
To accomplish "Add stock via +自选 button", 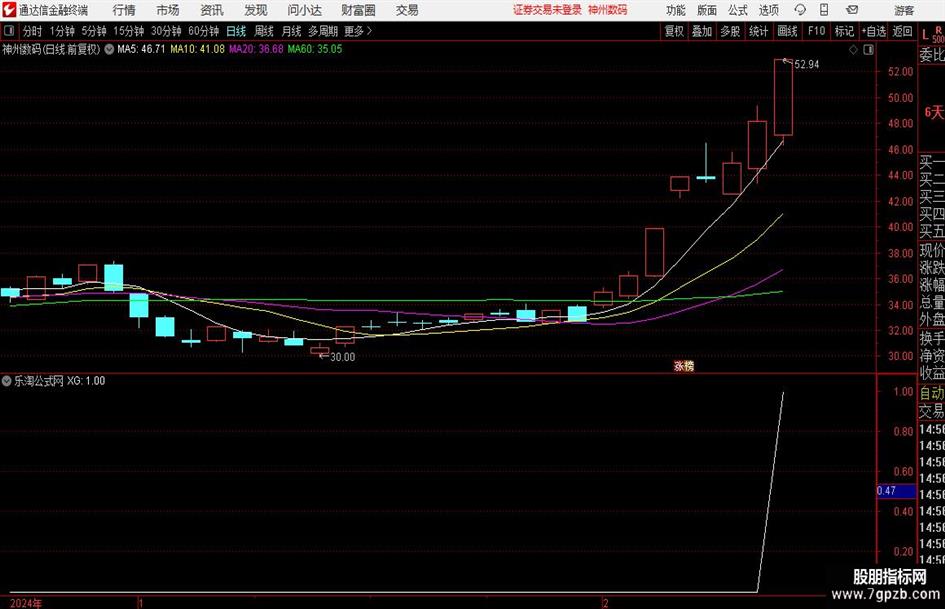I will point(874,31).
